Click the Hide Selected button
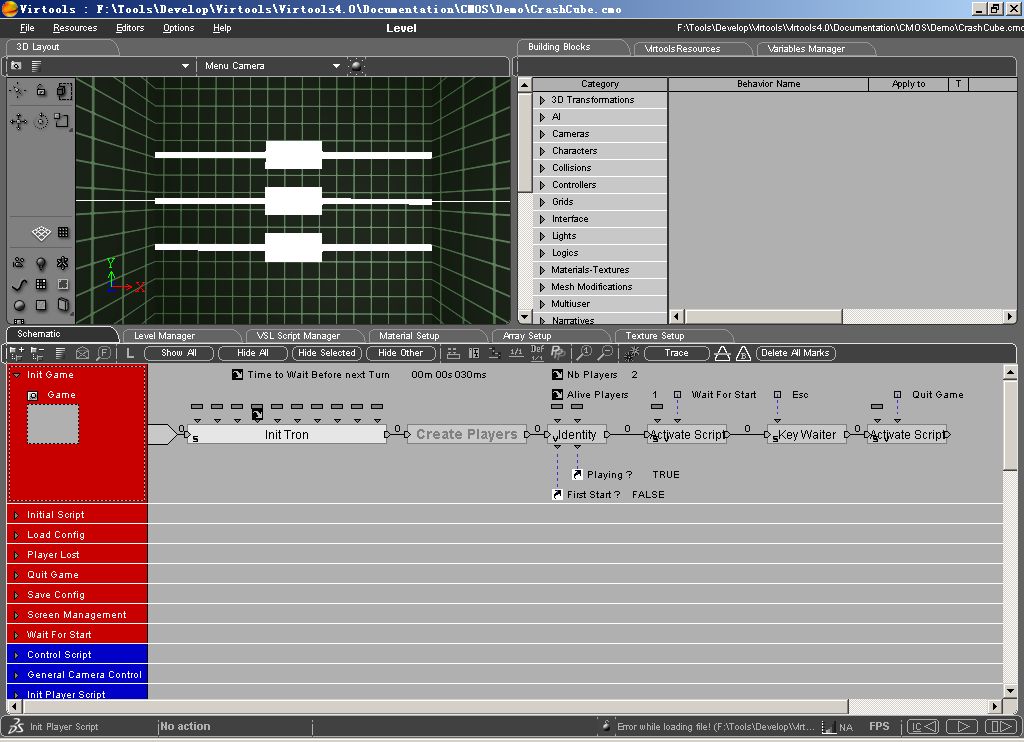1024x742 pixels. click(x=327, y=353)
